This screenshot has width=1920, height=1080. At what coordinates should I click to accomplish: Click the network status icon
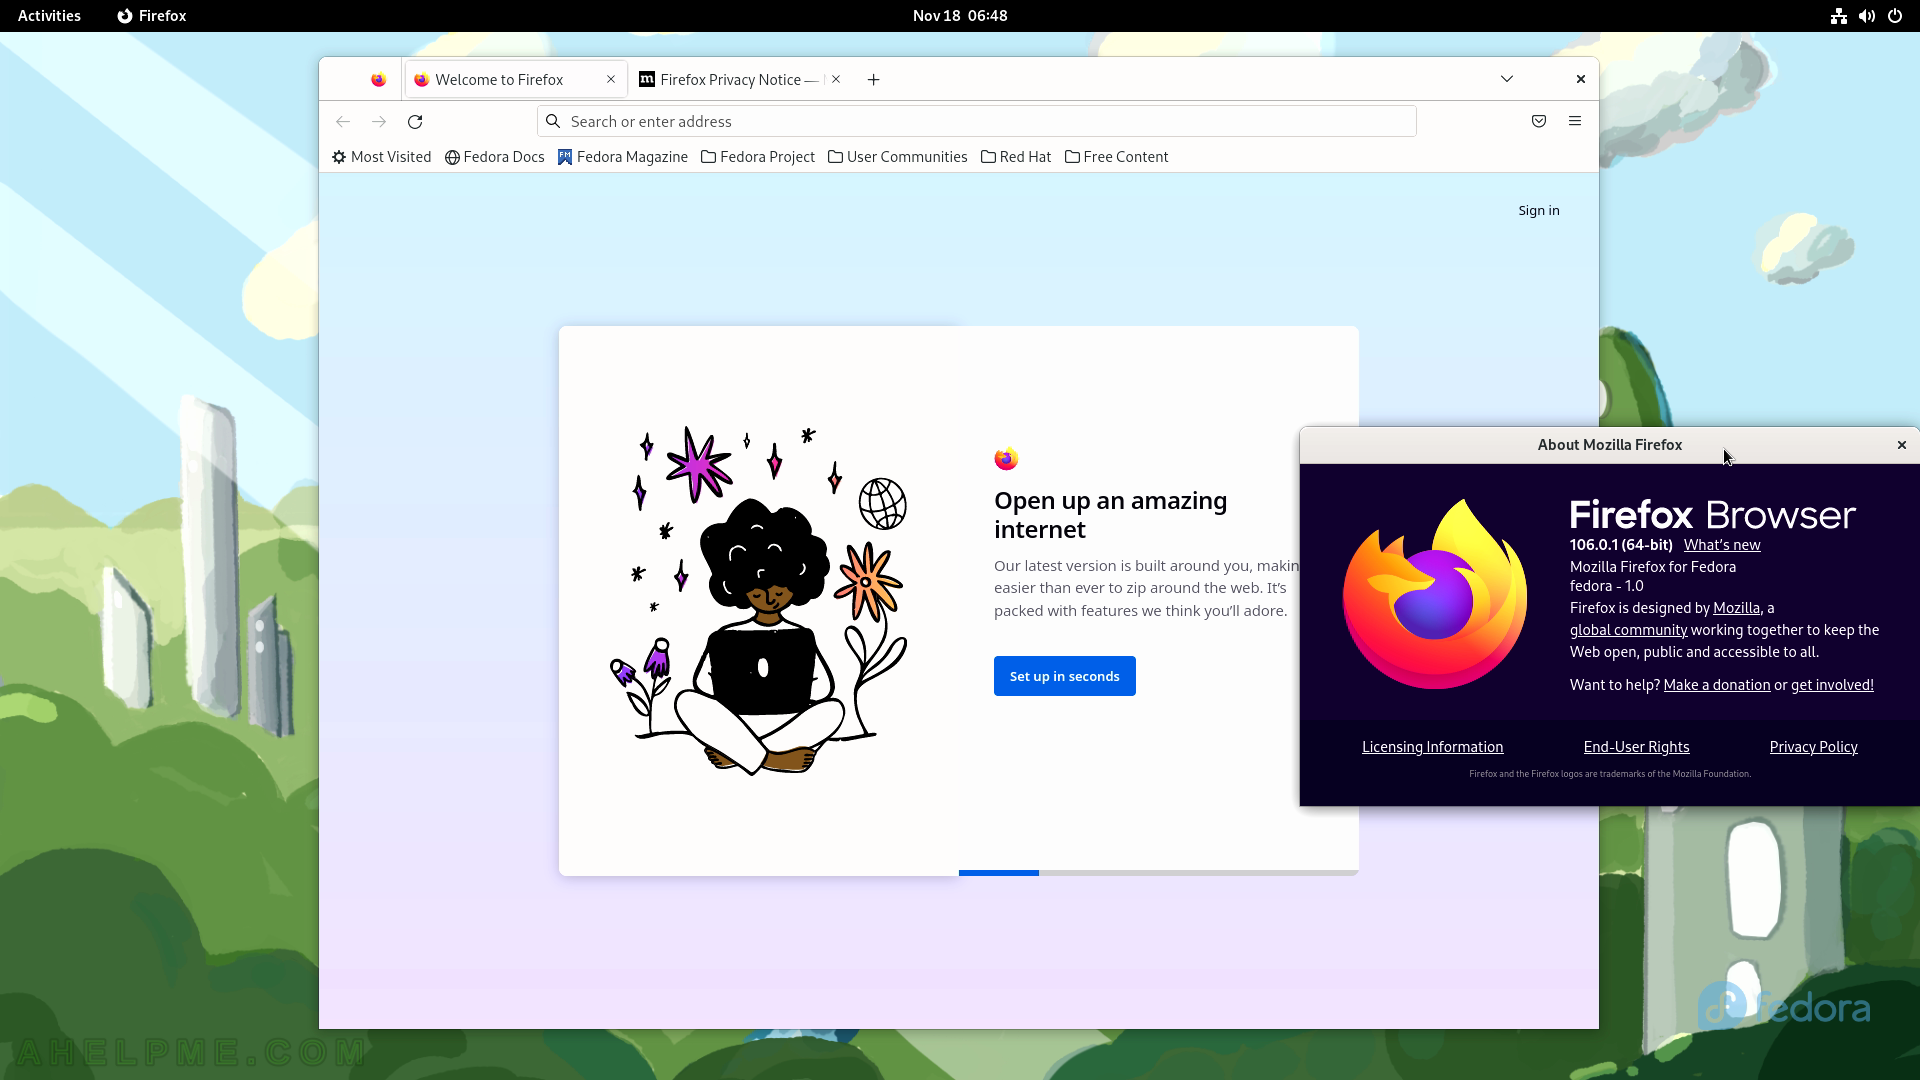point(1839,16)
